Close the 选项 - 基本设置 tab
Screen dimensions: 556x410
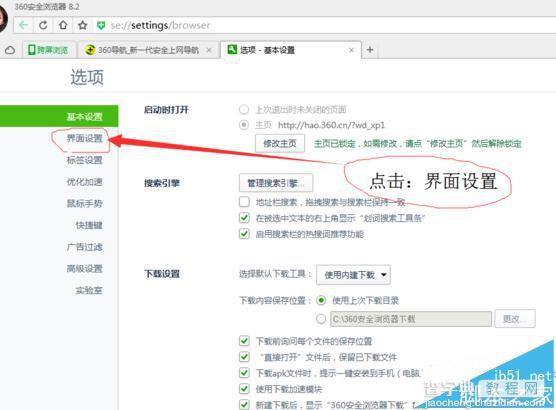tap(351, 50)
